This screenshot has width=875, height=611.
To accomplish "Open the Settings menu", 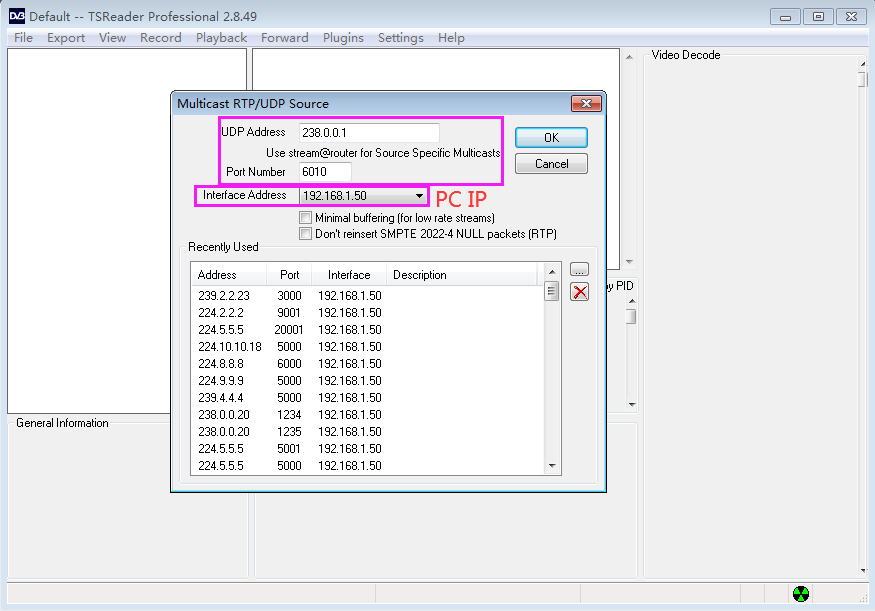I will click(400, 38).
